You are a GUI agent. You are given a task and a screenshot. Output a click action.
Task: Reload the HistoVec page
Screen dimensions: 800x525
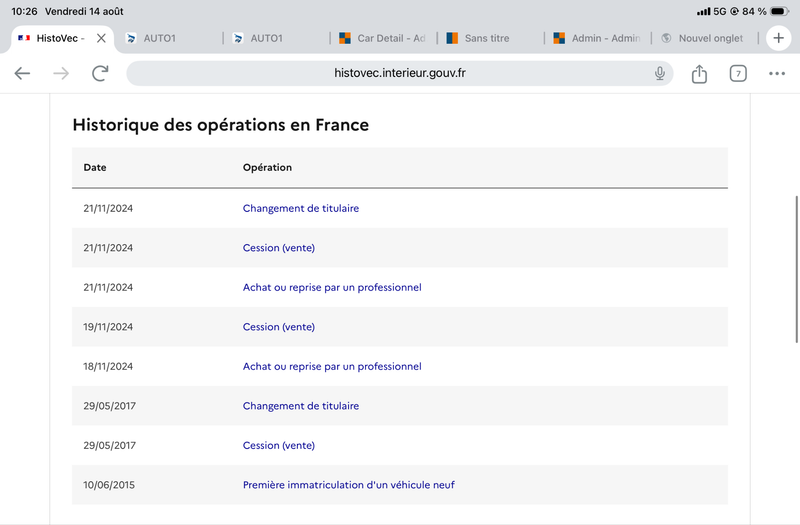[100, 73]
